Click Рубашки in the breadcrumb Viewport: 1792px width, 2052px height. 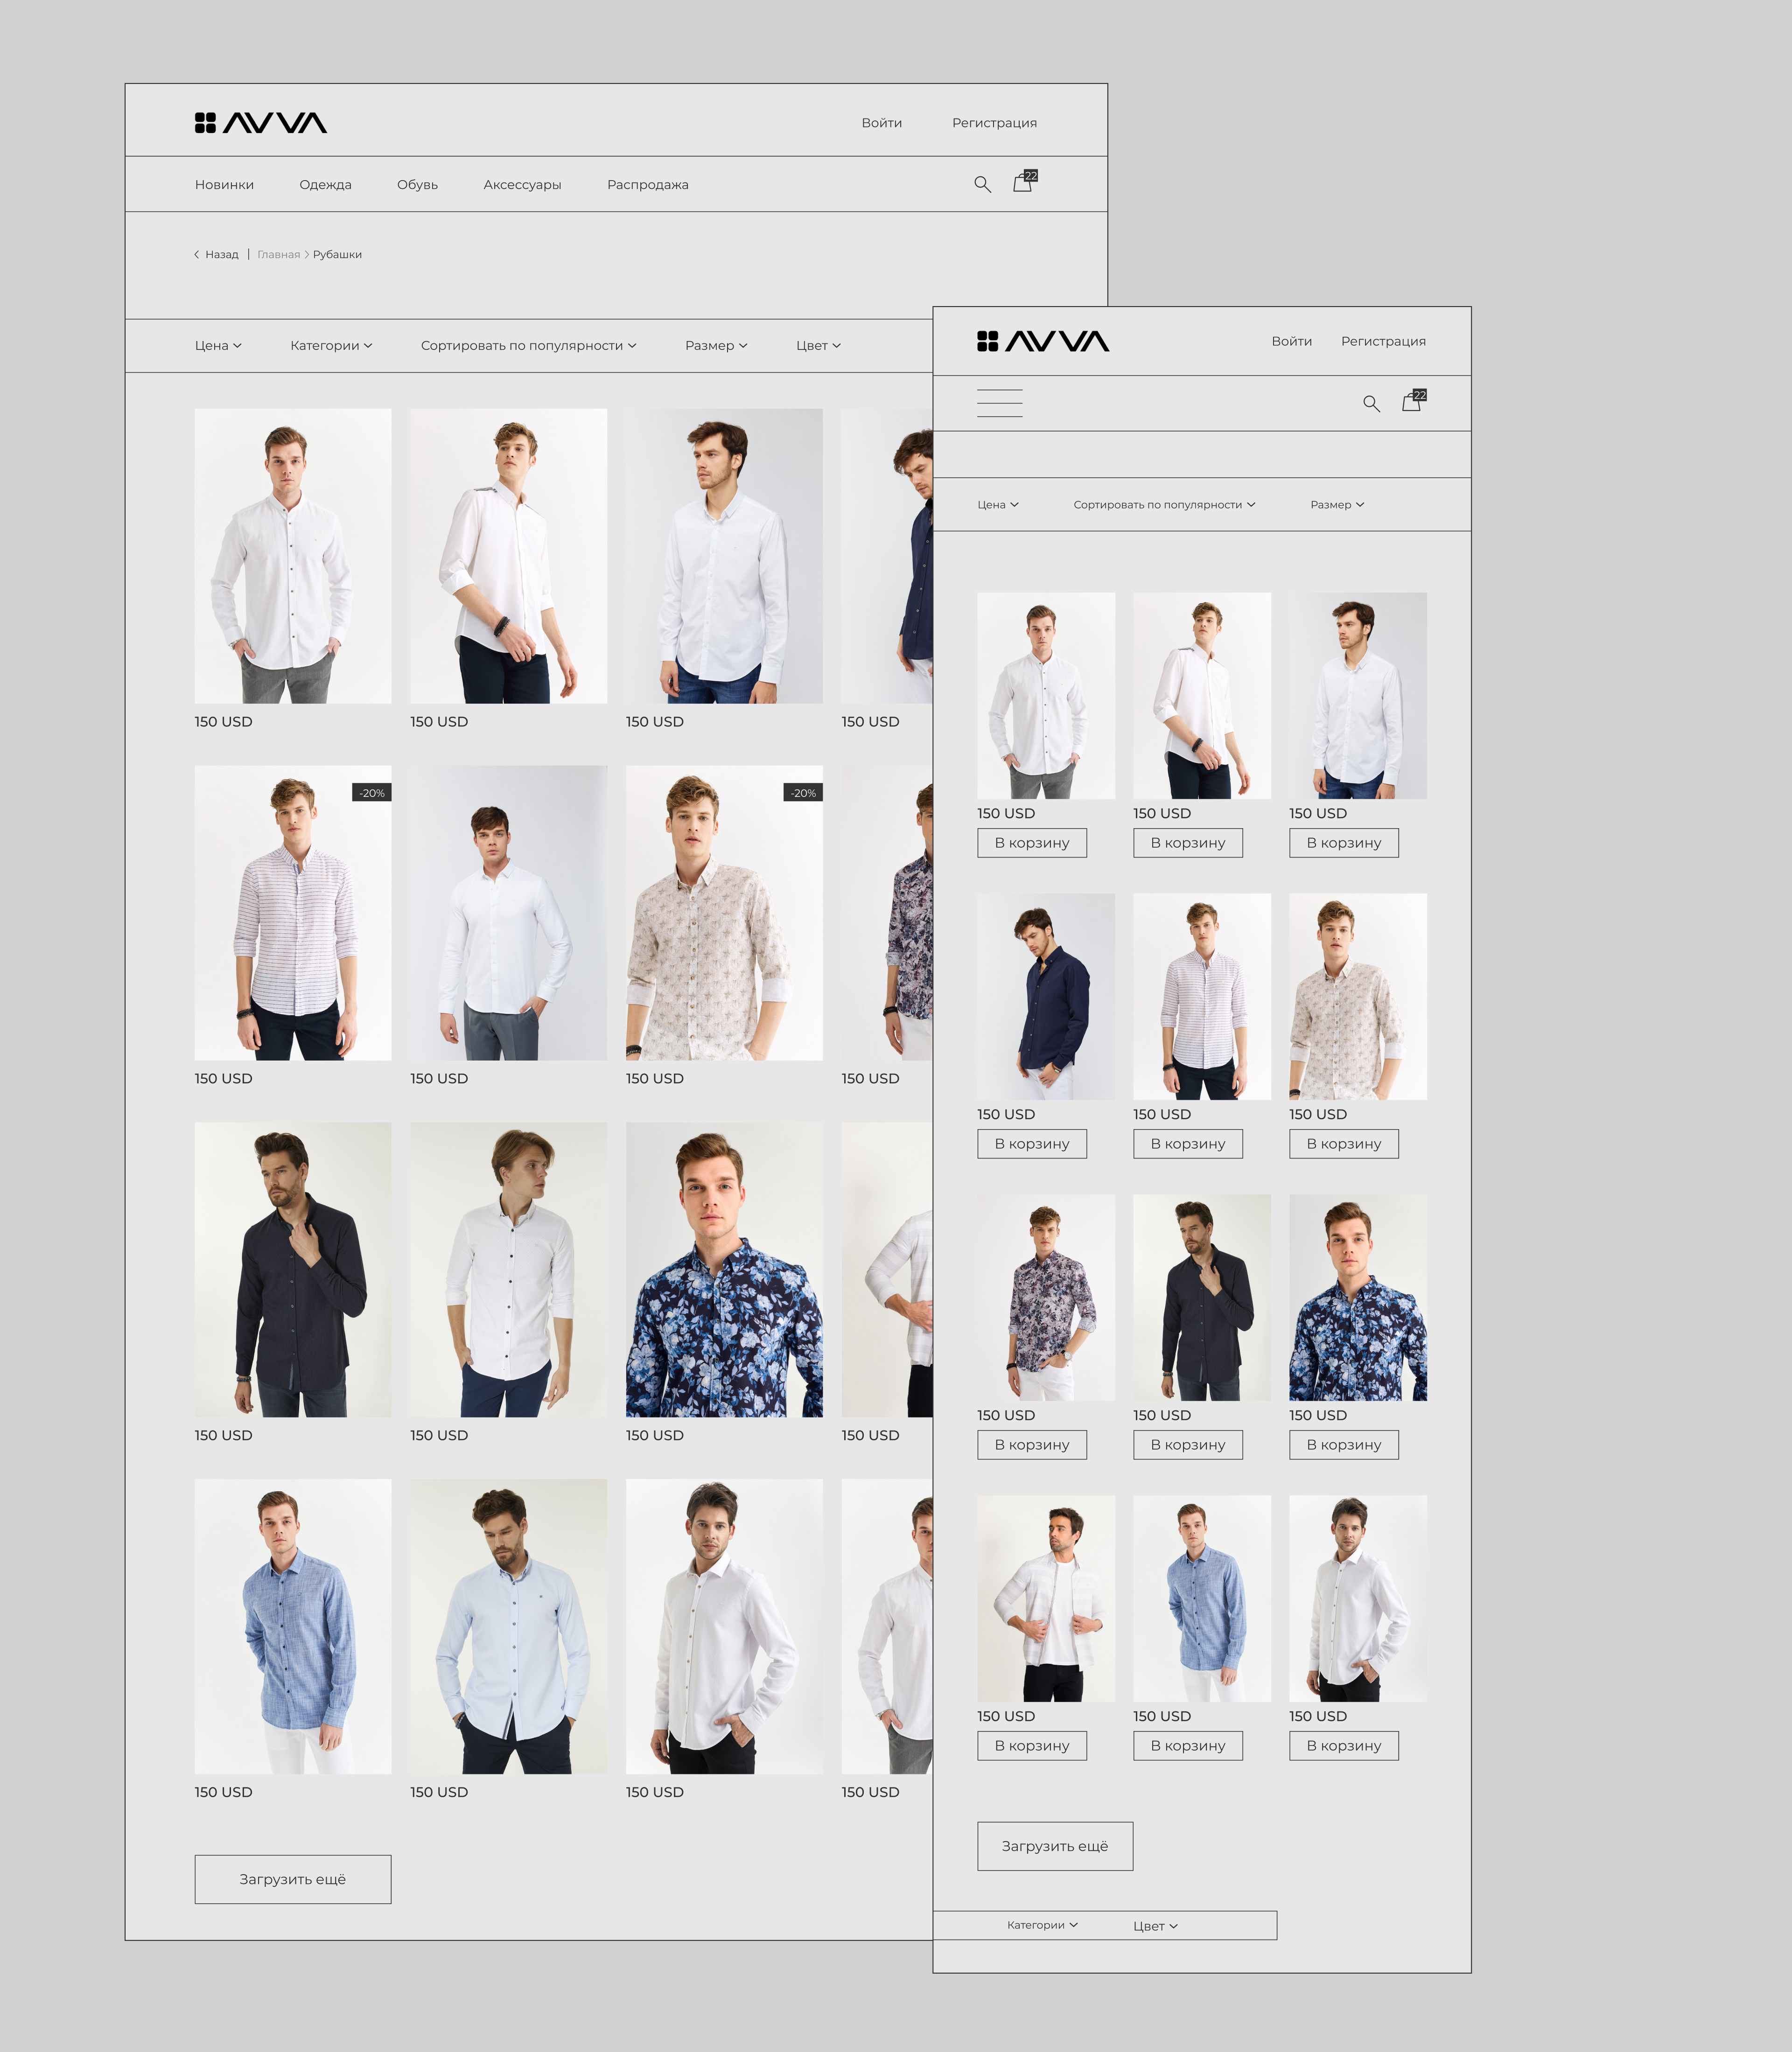pos(337,255)
